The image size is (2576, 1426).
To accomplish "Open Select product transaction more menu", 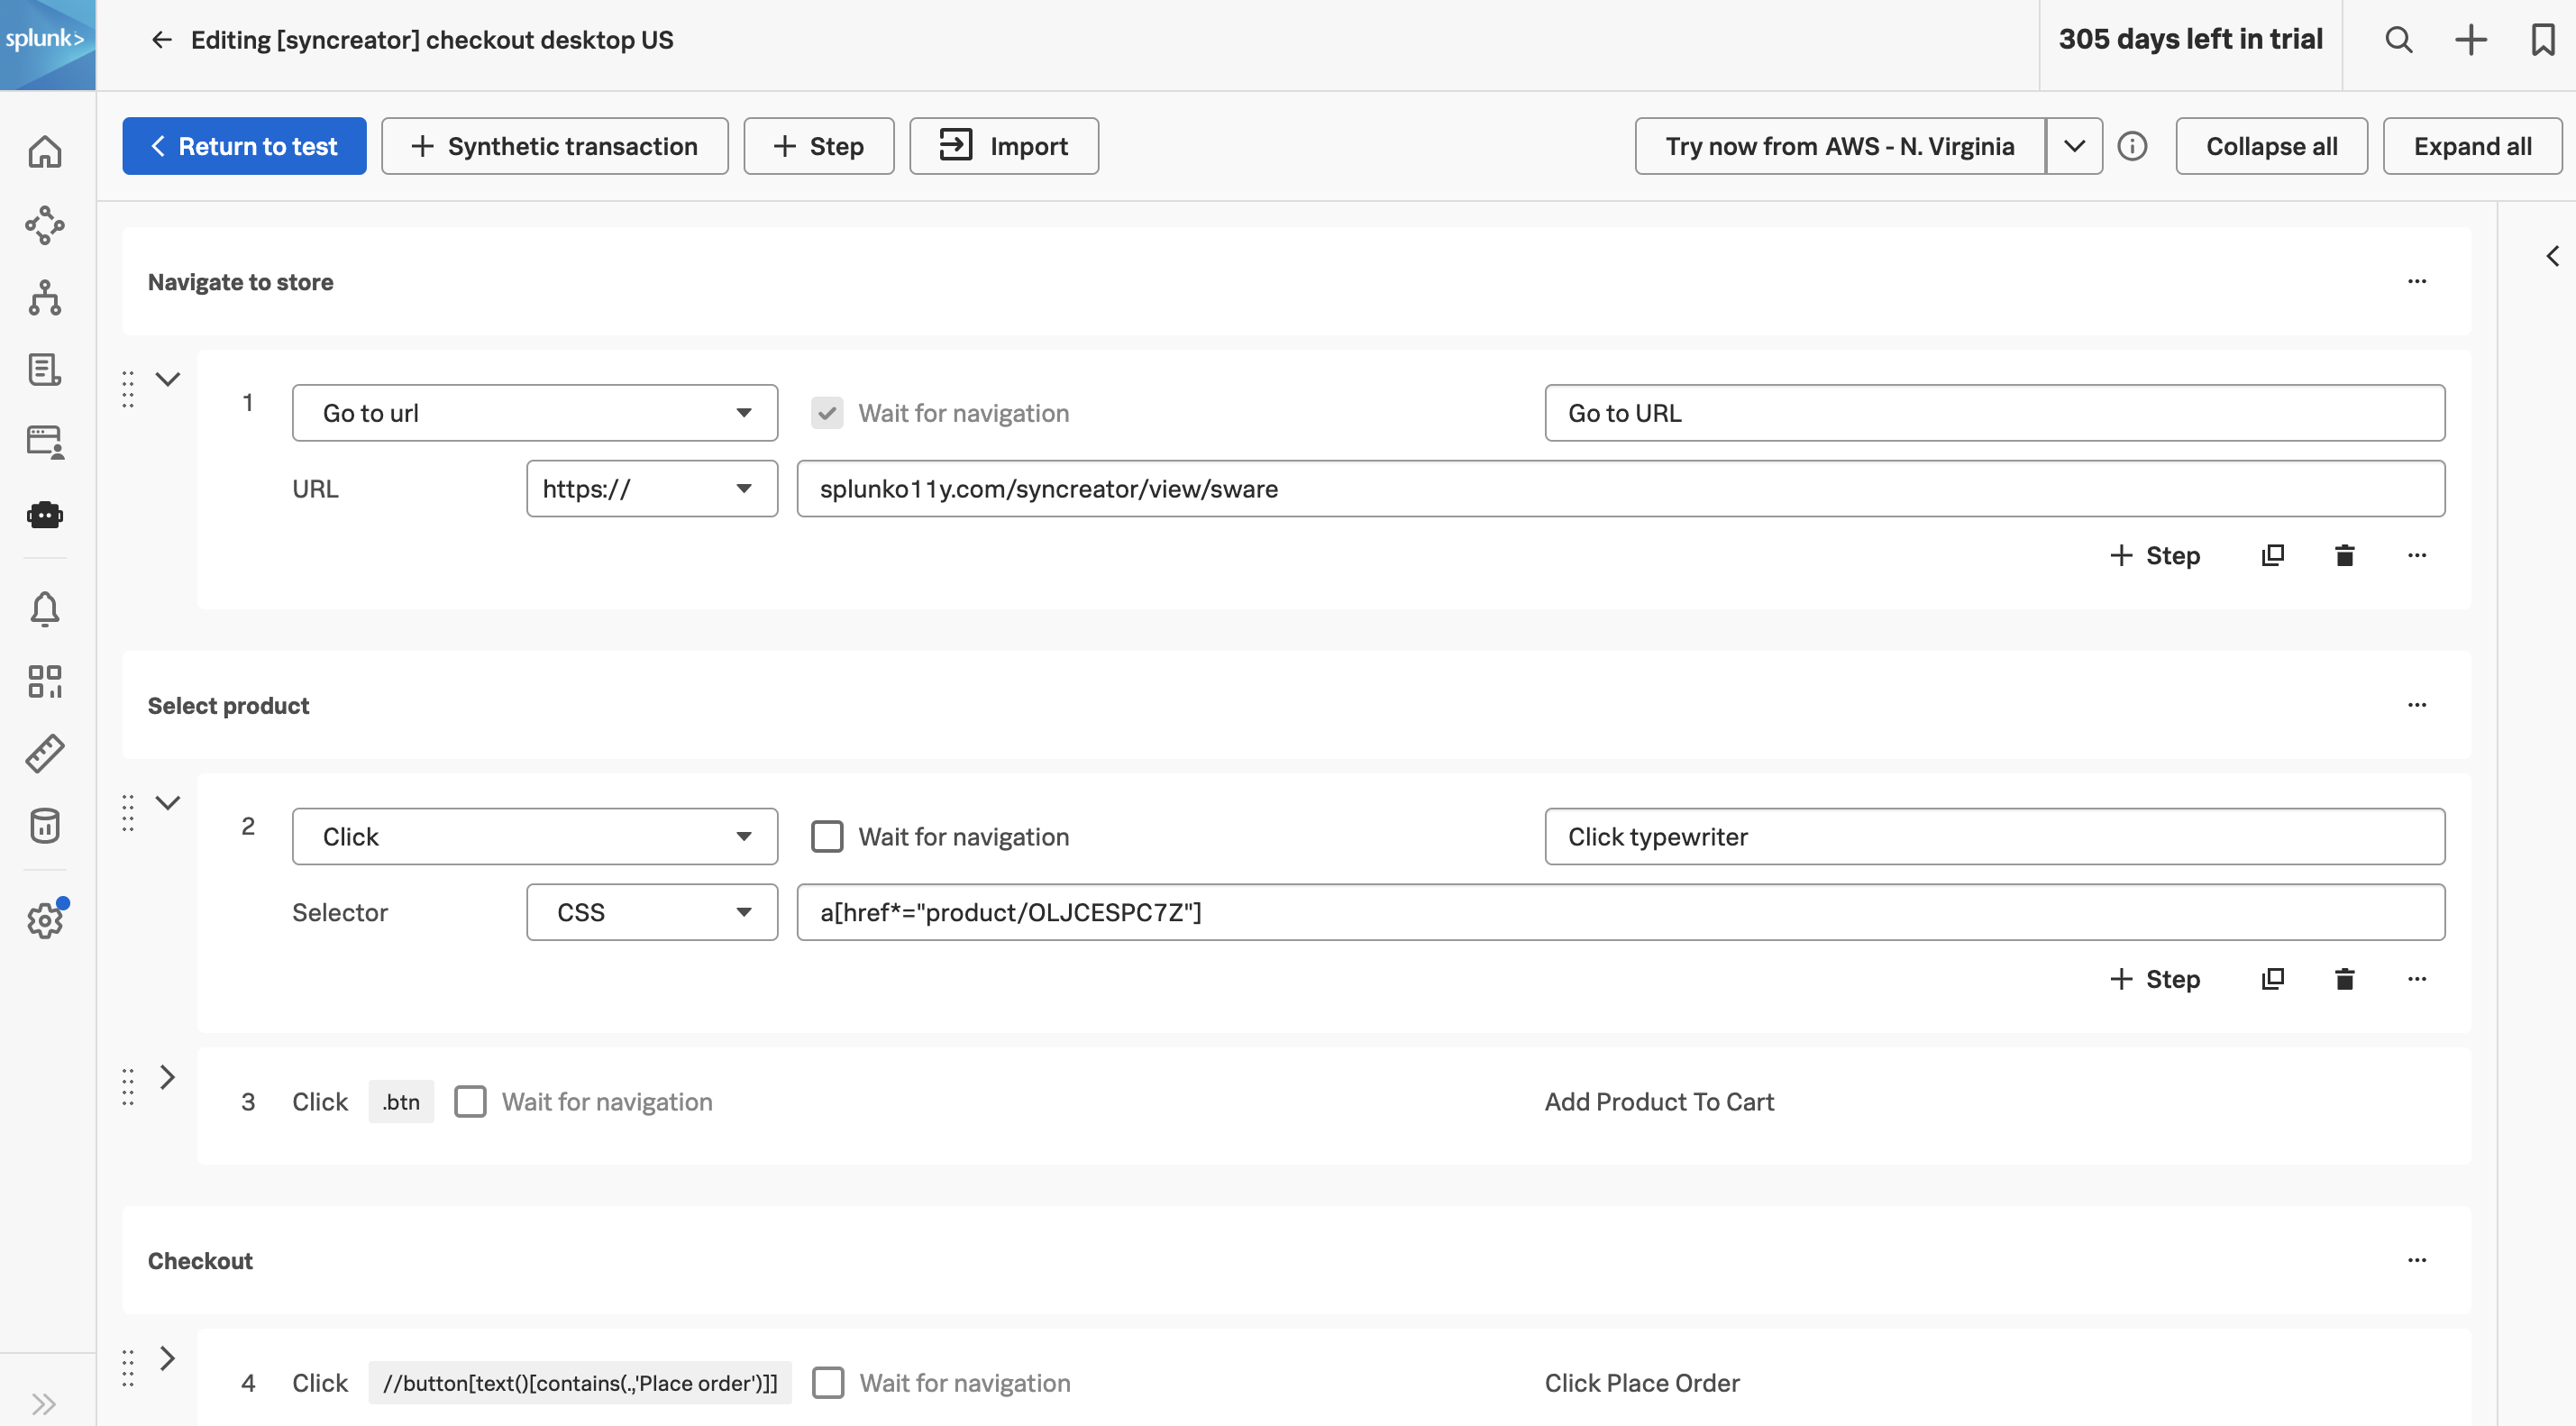I will (2417, 705).
